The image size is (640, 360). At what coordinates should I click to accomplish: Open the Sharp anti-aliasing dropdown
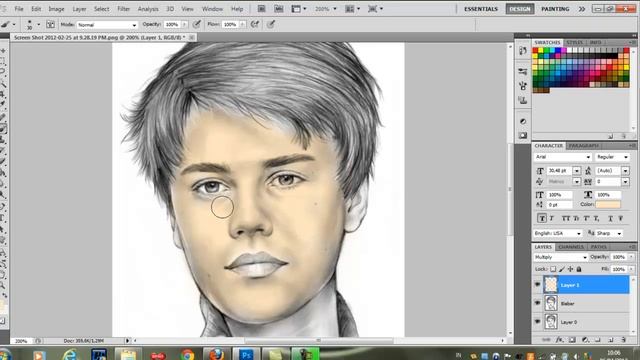point(609,233)
